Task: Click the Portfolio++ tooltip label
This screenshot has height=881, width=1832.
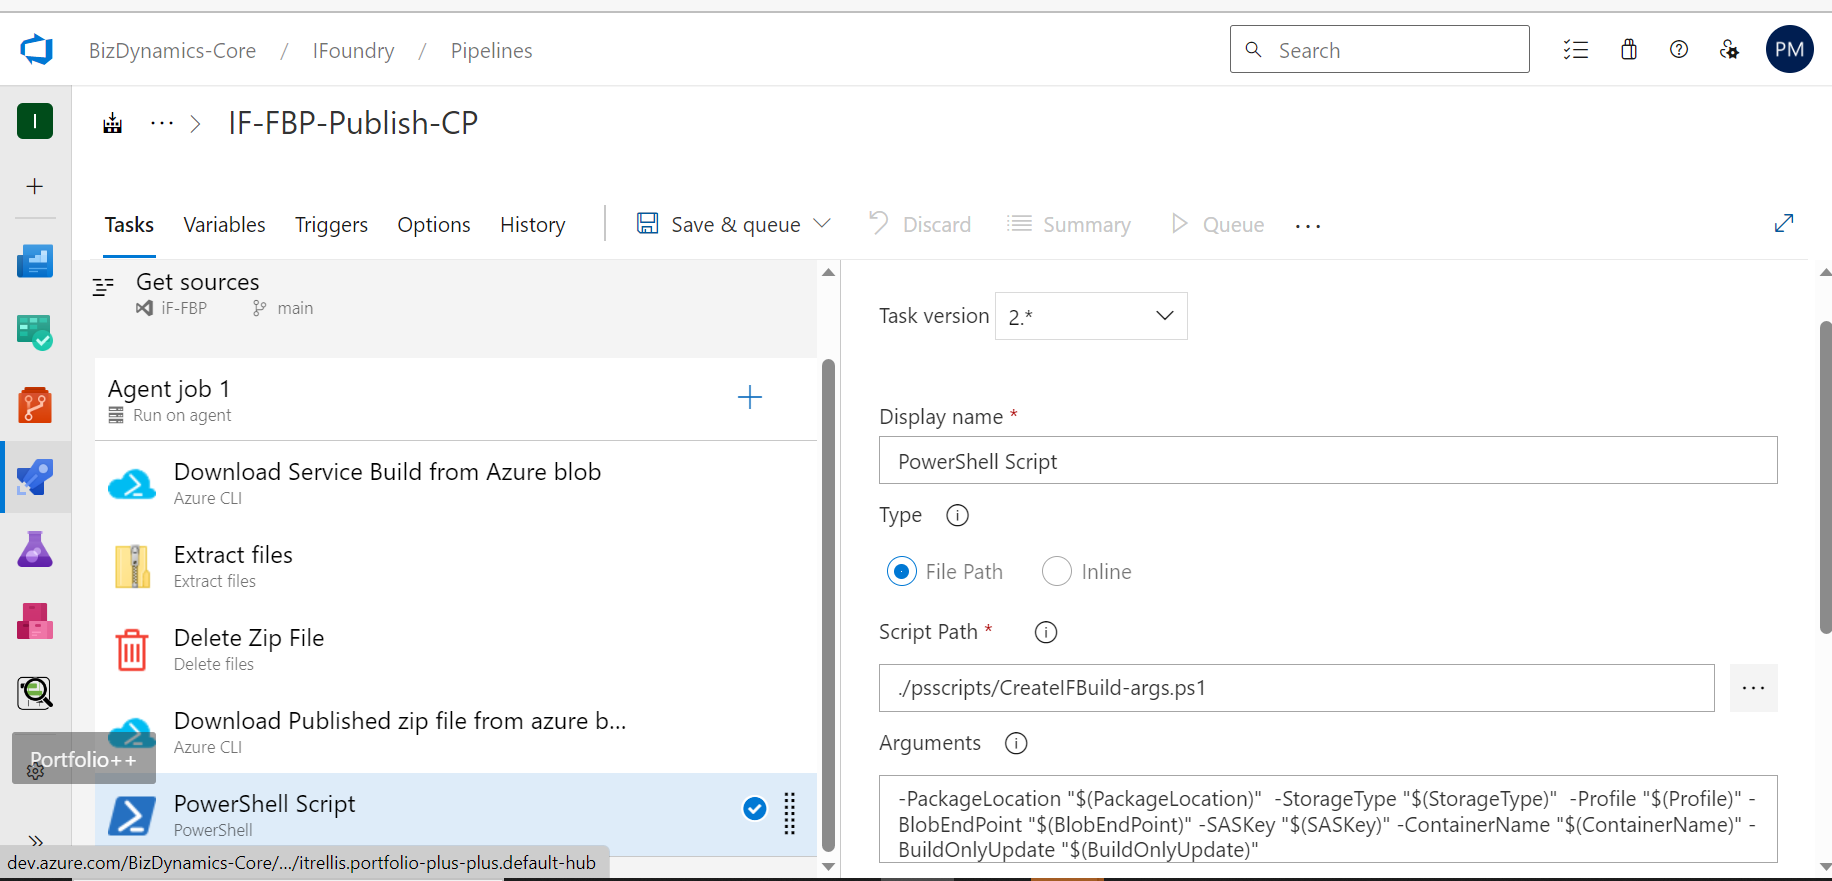Action: pos(84,759)
